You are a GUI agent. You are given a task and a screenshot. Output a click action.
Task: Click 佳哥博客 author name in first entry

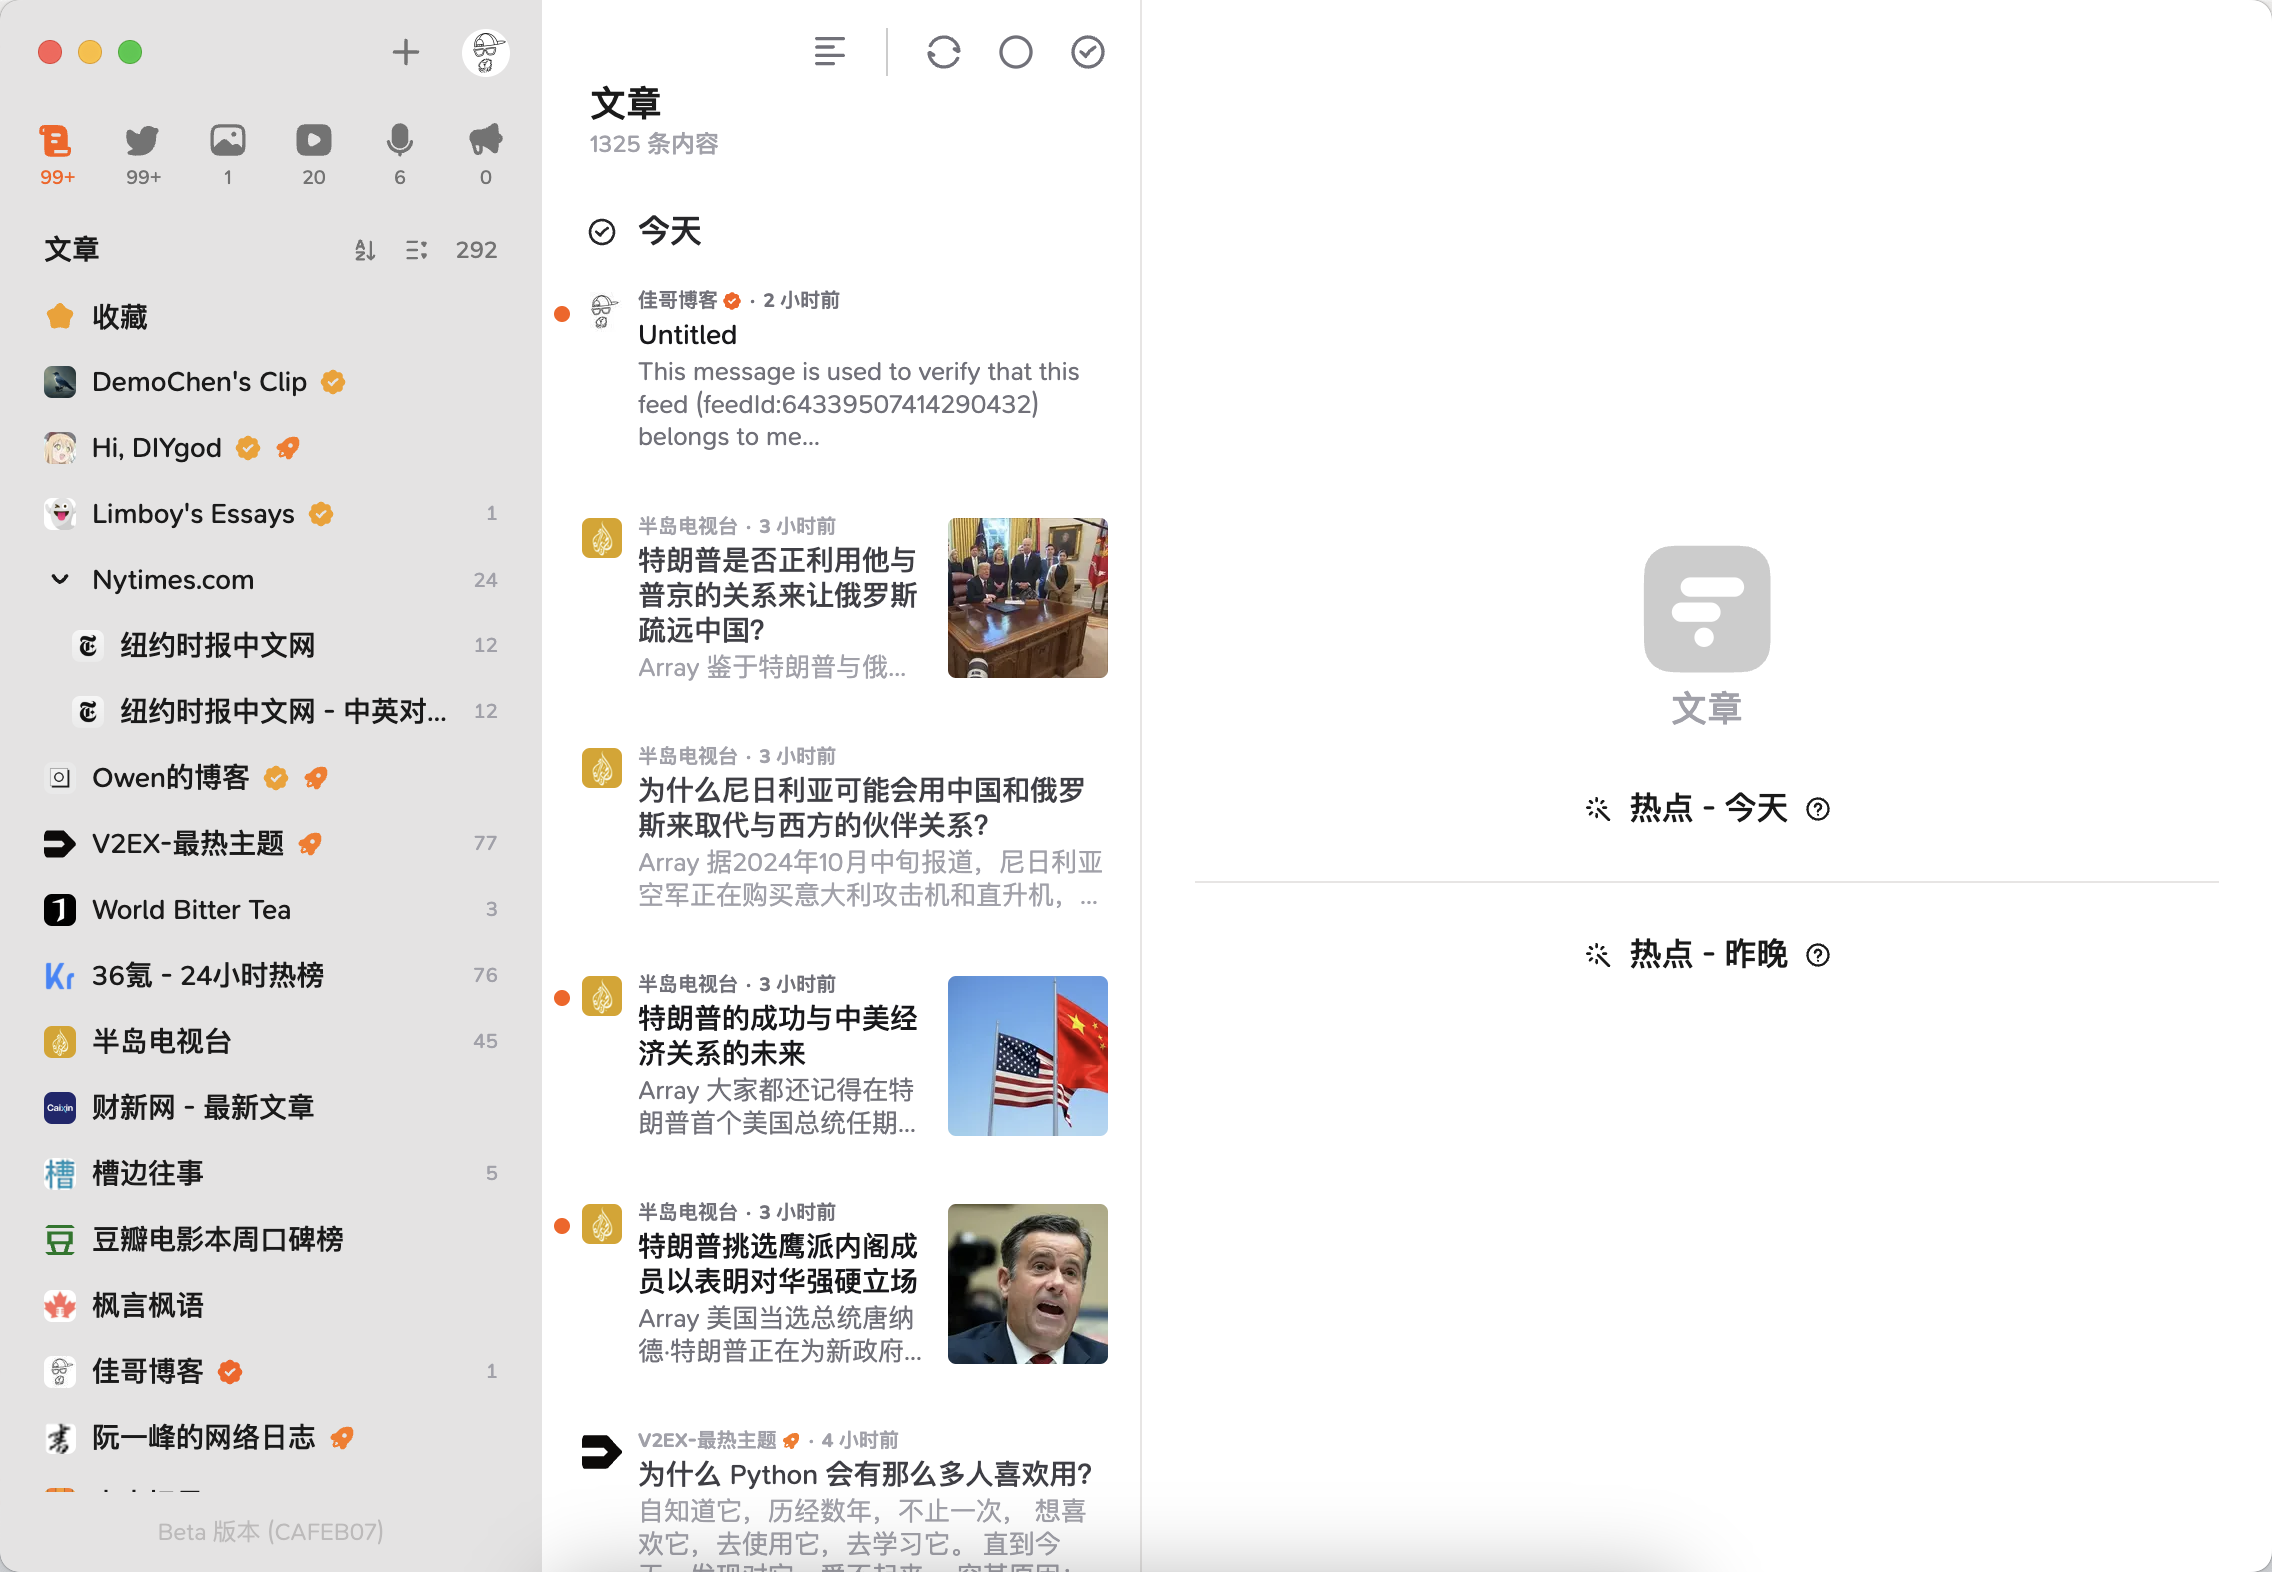[x=678, y=300]
